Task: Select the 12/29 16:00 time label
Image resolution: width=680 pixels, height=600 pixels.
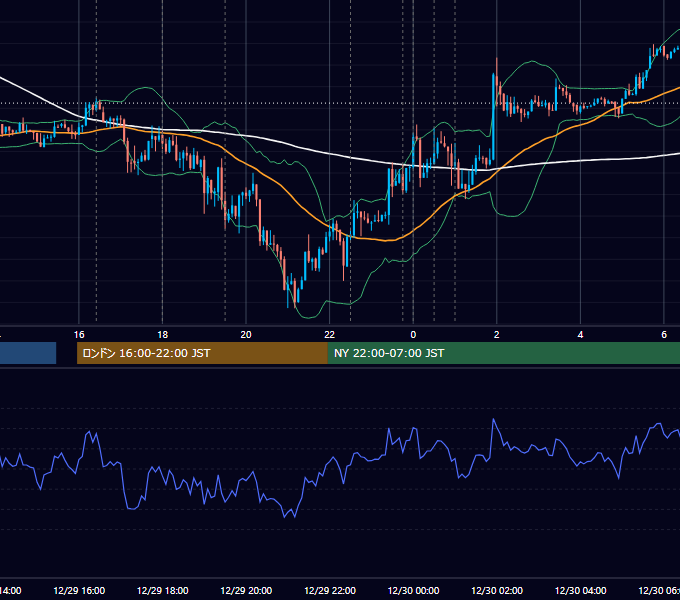Action: pyautogui.click(x=79, y=590)
